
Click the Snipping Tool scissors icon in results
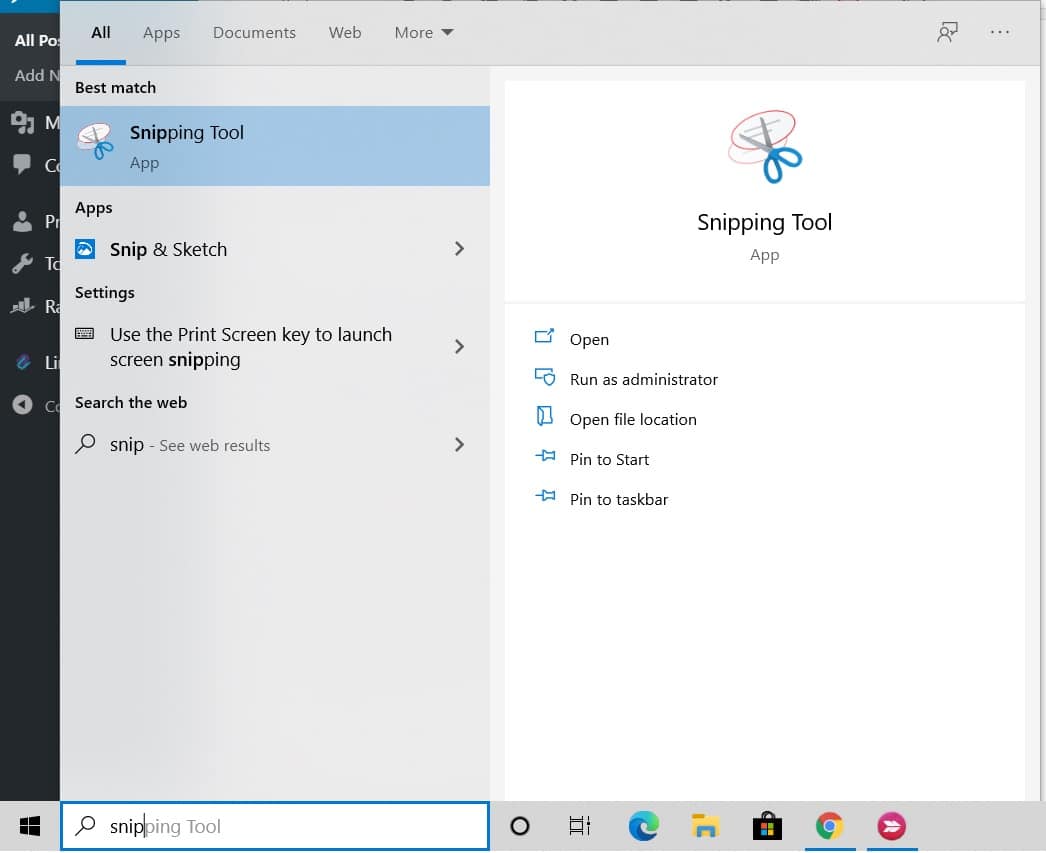tap(95, 141)
